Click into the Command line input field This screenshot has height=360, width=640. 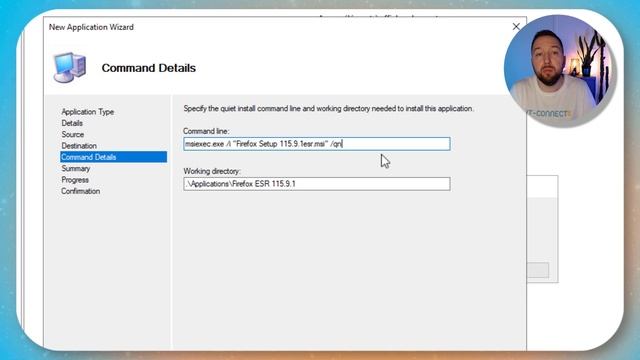317,144
